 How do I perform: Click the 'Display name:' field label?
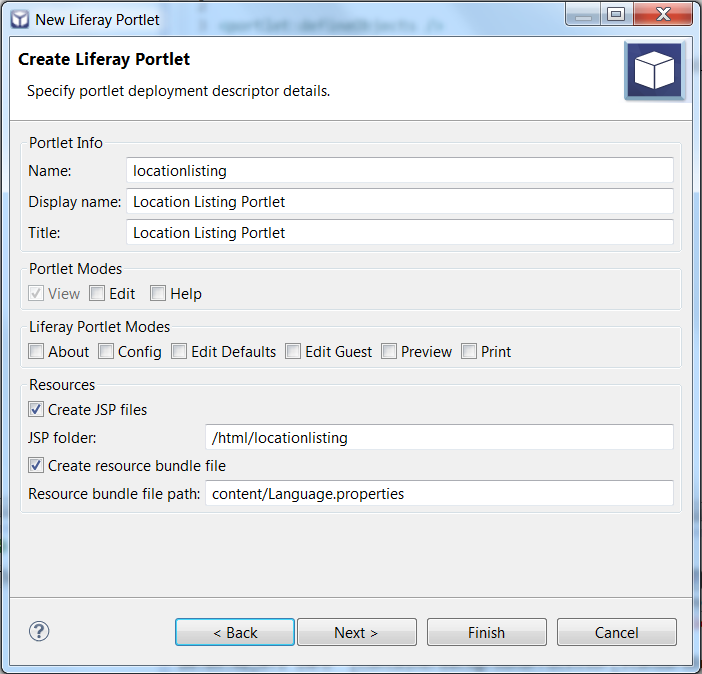coord(75,202)
